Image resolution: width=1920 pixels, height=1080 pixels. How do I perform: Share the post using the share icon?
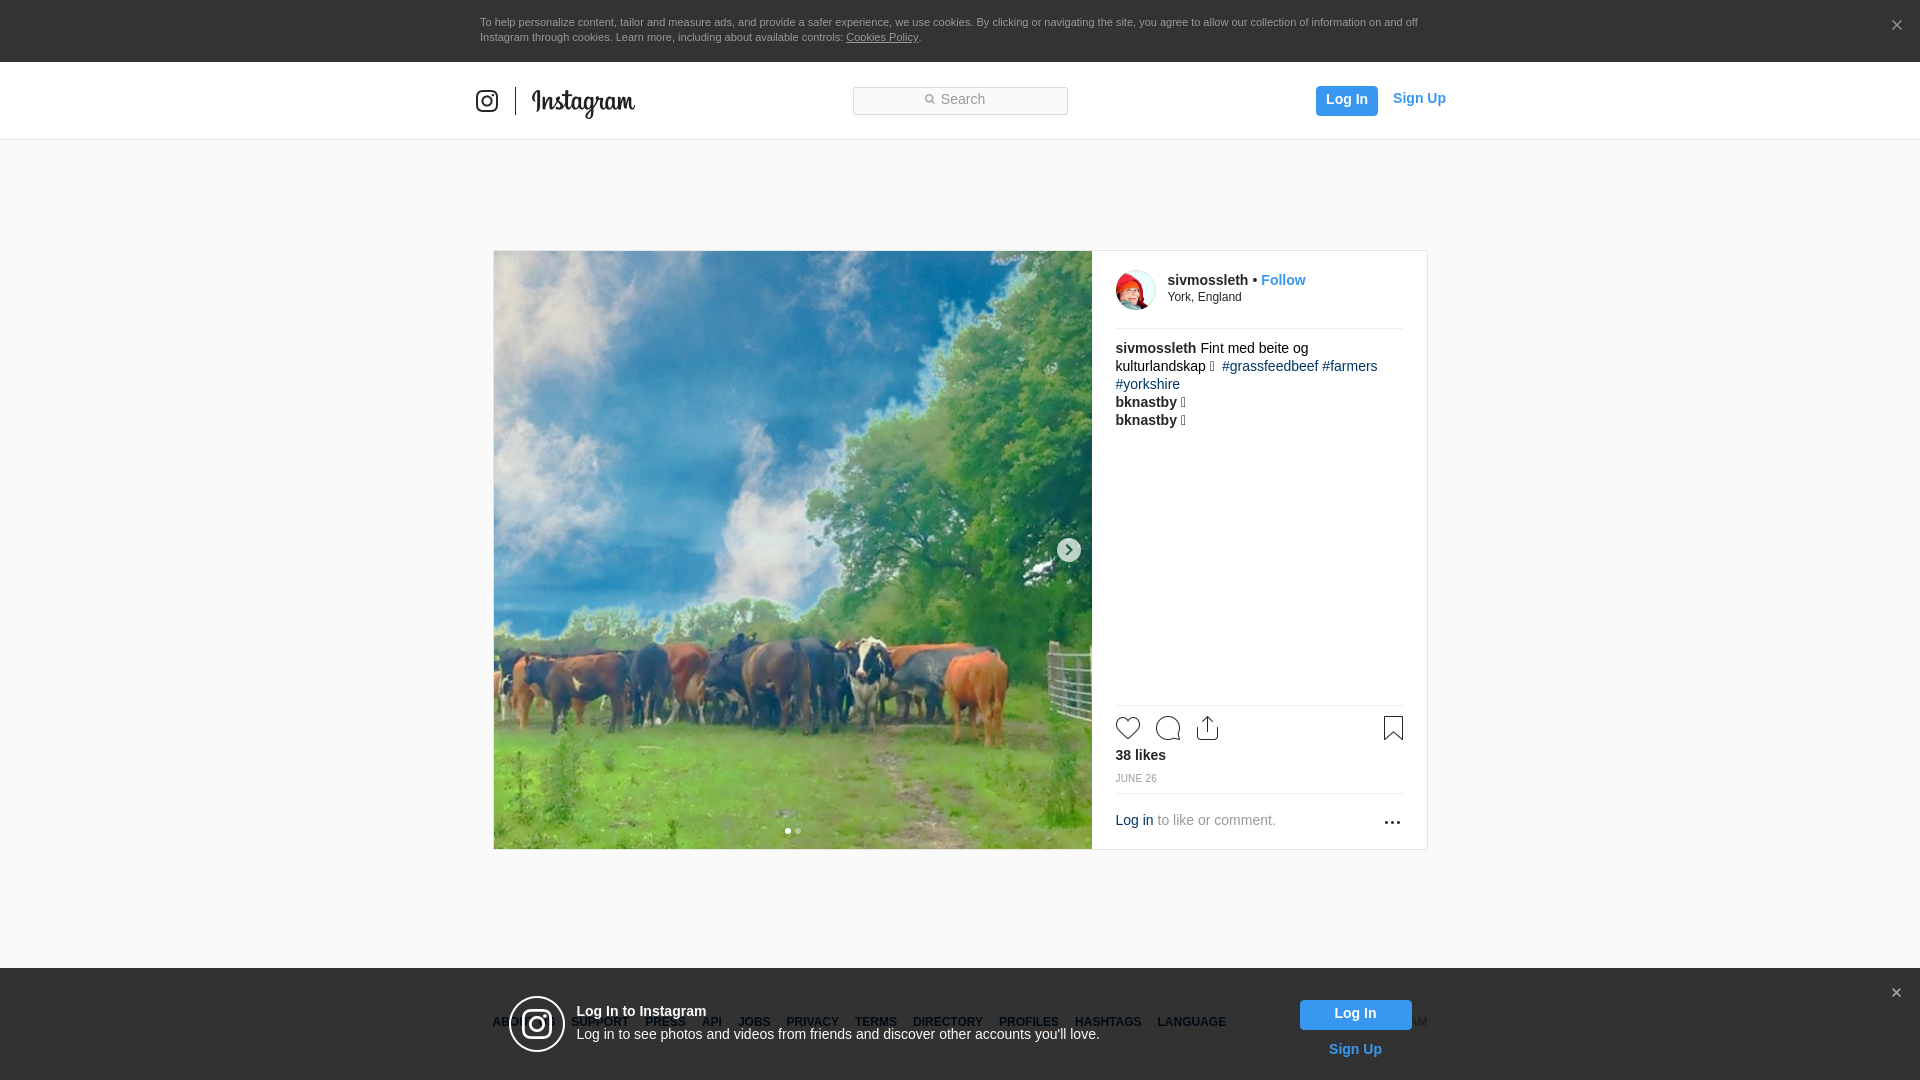[x=1207, y=728]
